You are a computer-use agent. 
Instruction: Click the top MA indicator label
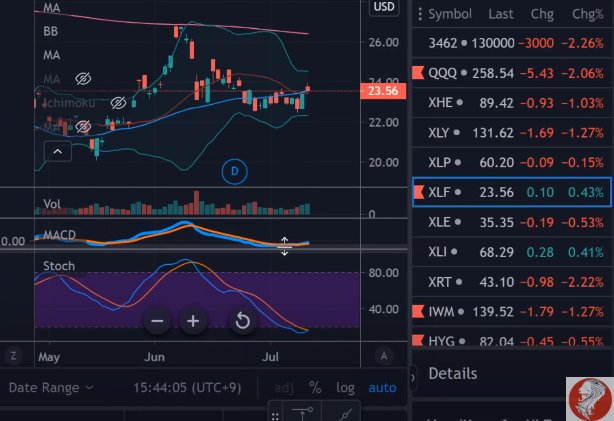(52, 7)
